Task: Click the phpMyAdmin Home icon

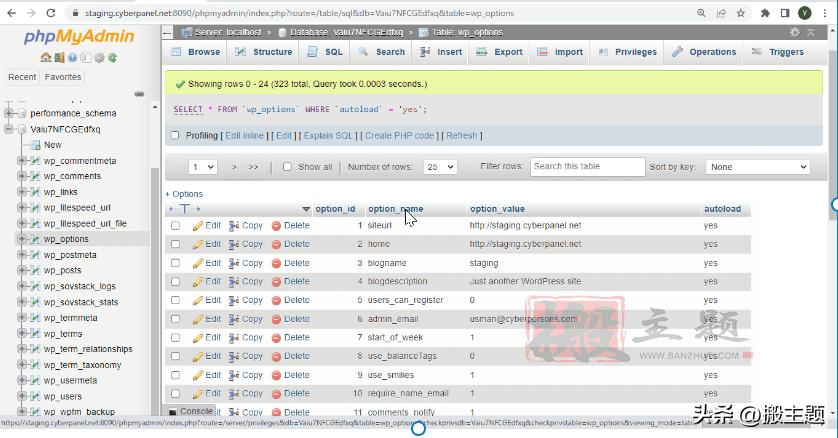Action: (46, 57)
